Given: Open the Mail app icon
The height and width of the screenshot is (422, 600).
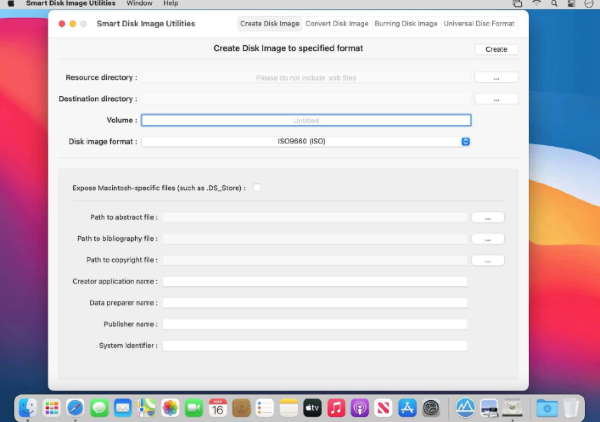Looking at the screenshot, I should 123,408.
